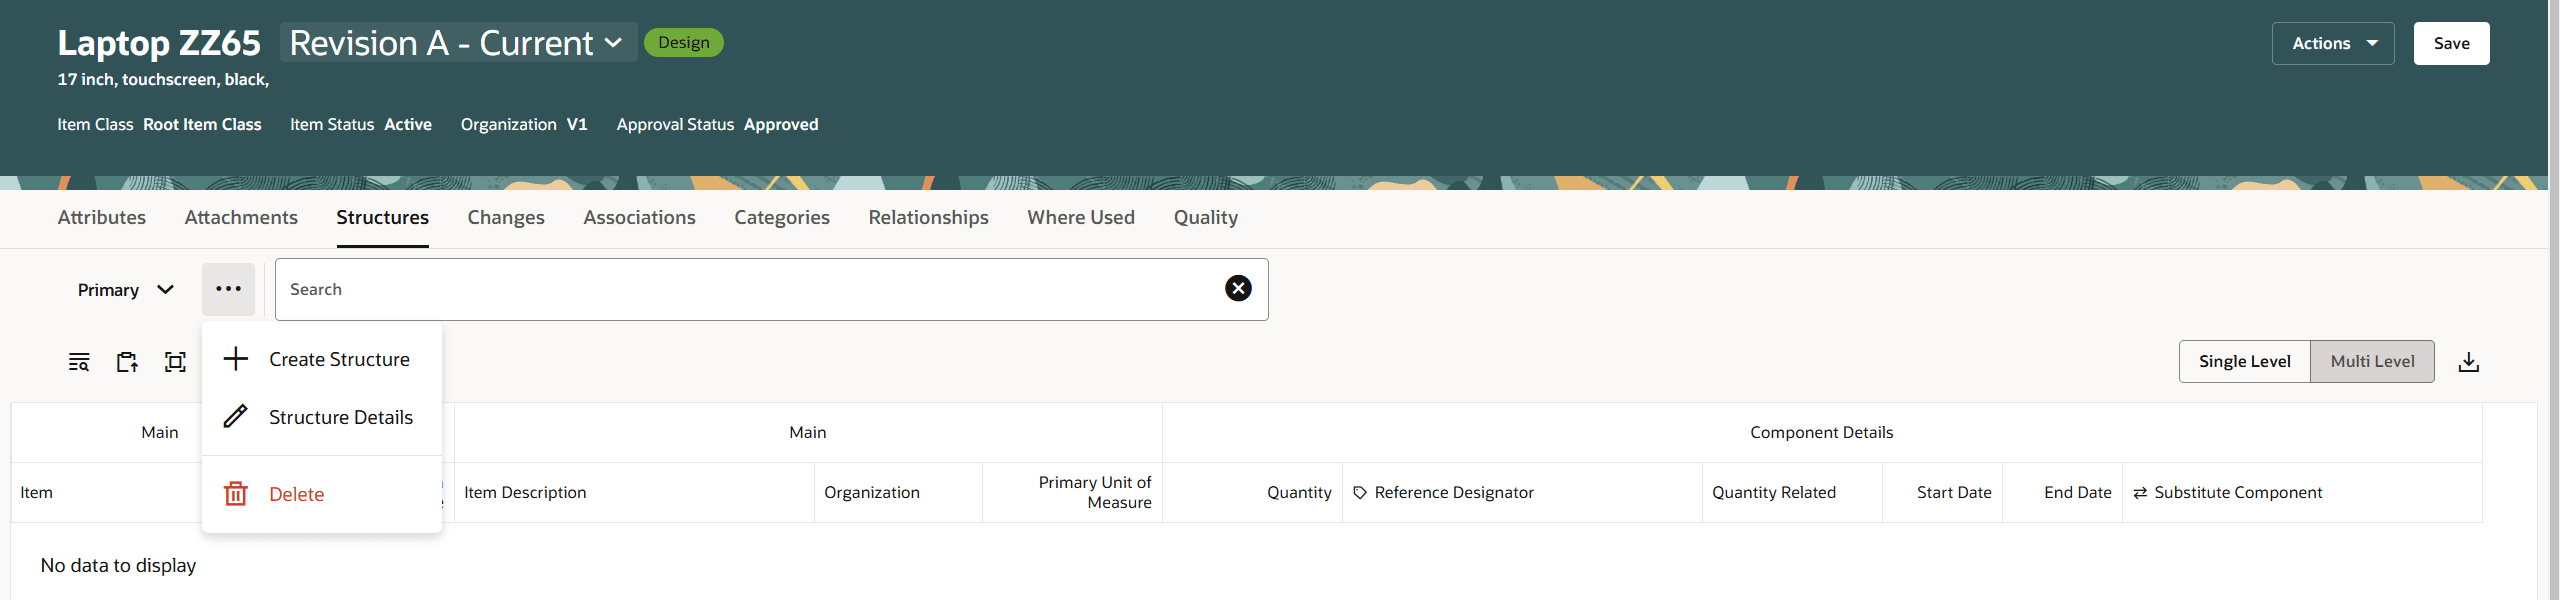Click the swap arrows icon in Substitute Component header
2560x600 pixels.
pos(2140,493)
